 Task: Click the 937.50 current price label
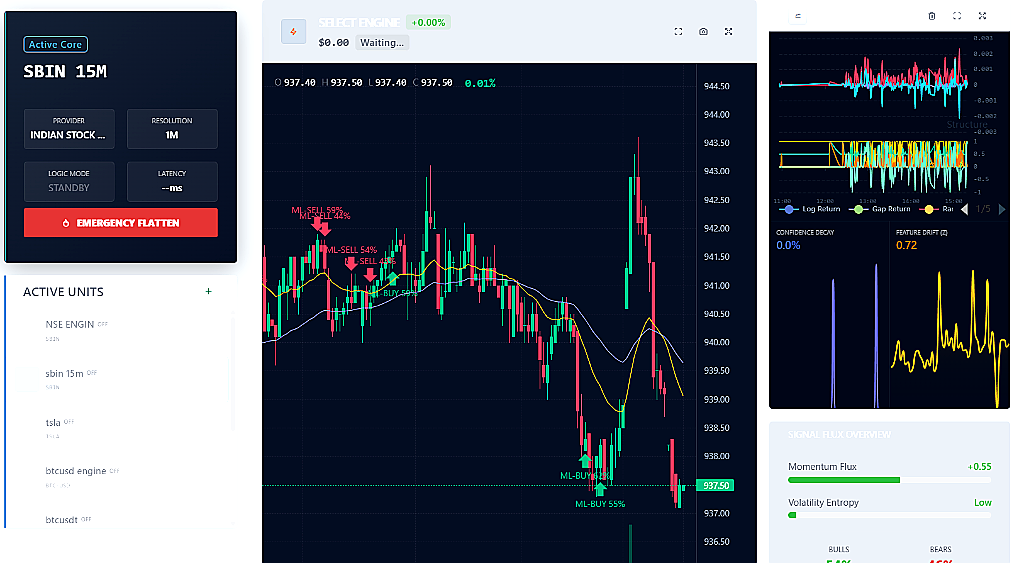click(x=716, y=485)
